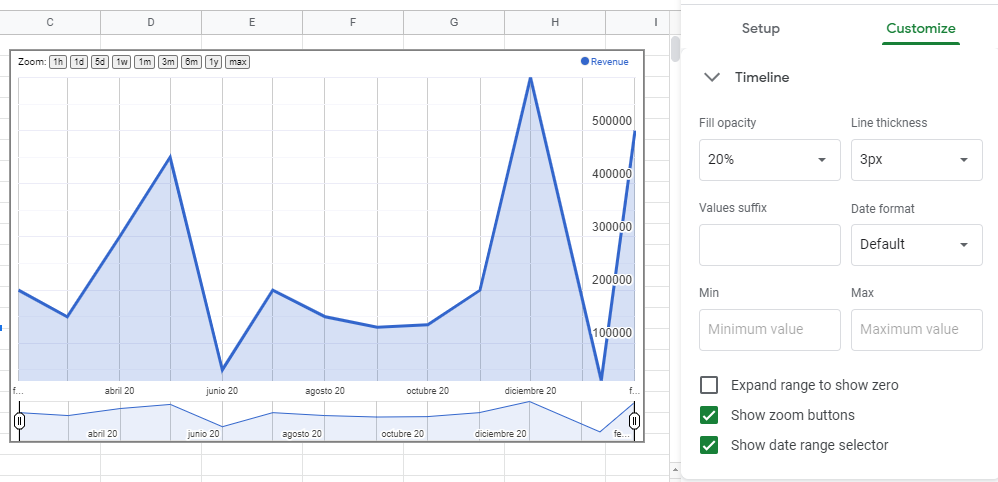Screen dimensions: 998x482
Task: Select the 1w zoom range
Action: pos(122,62)
